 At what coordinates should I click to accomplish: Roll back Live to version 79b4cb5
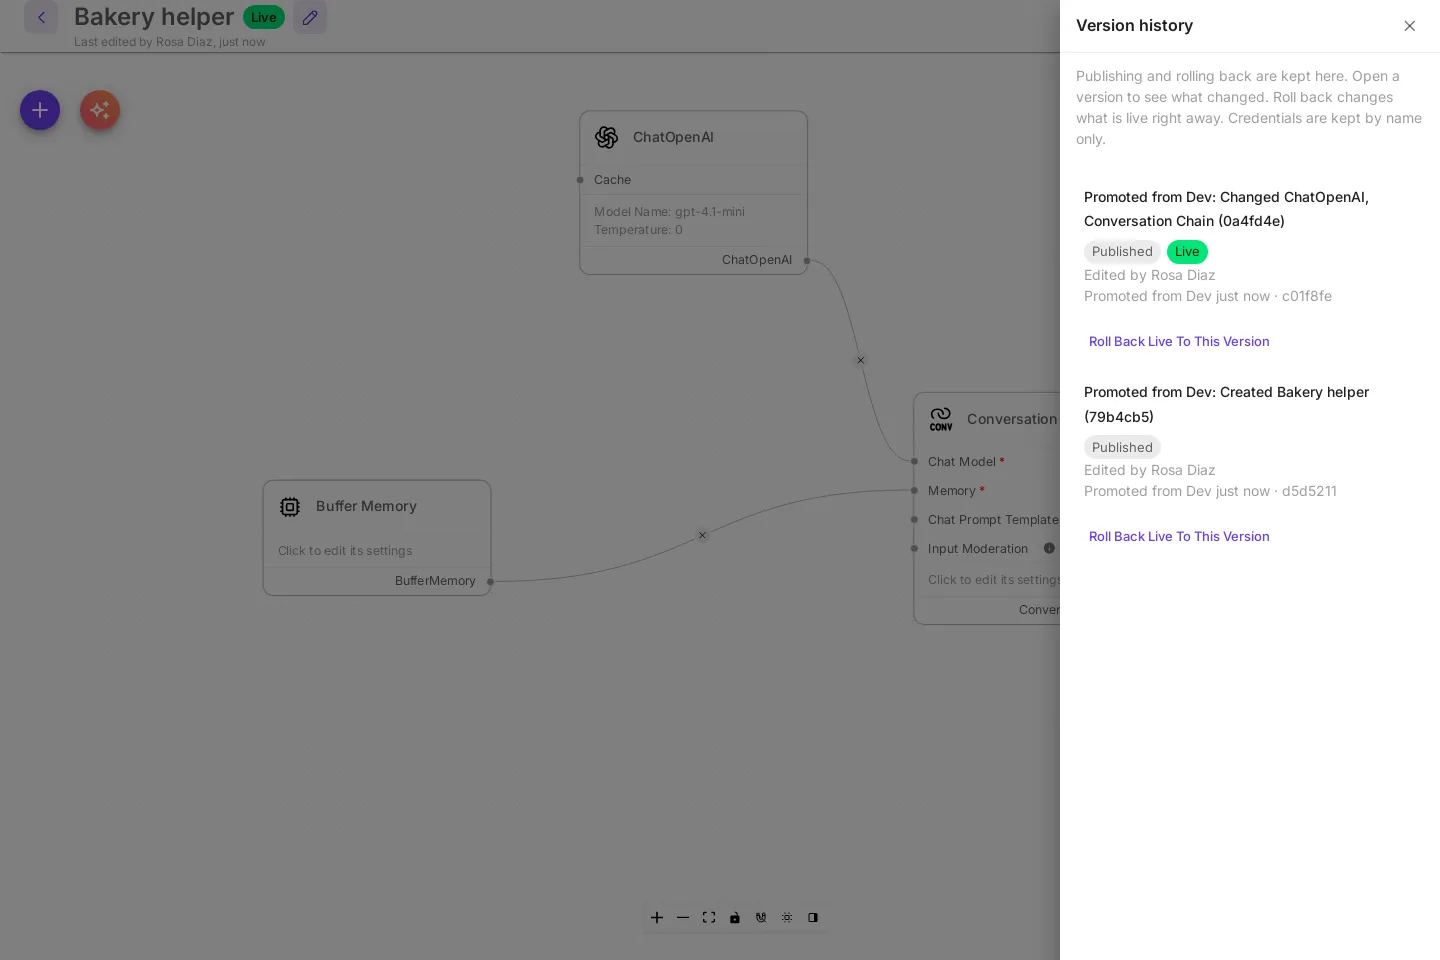[x=1179, y=536]
